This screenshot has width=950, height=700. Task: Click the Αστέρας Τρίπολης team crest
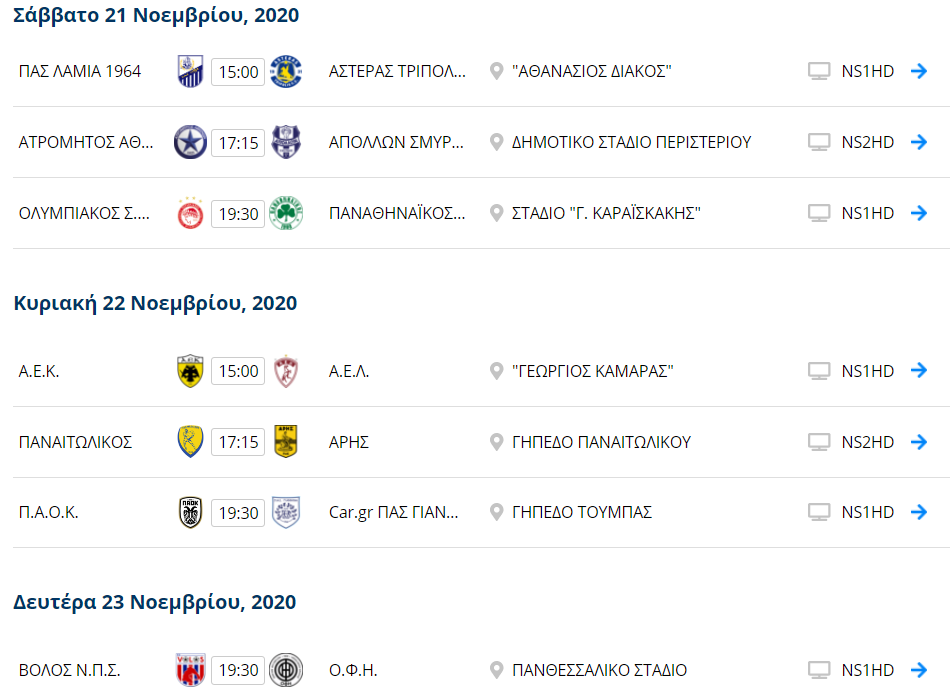point(287,71)
